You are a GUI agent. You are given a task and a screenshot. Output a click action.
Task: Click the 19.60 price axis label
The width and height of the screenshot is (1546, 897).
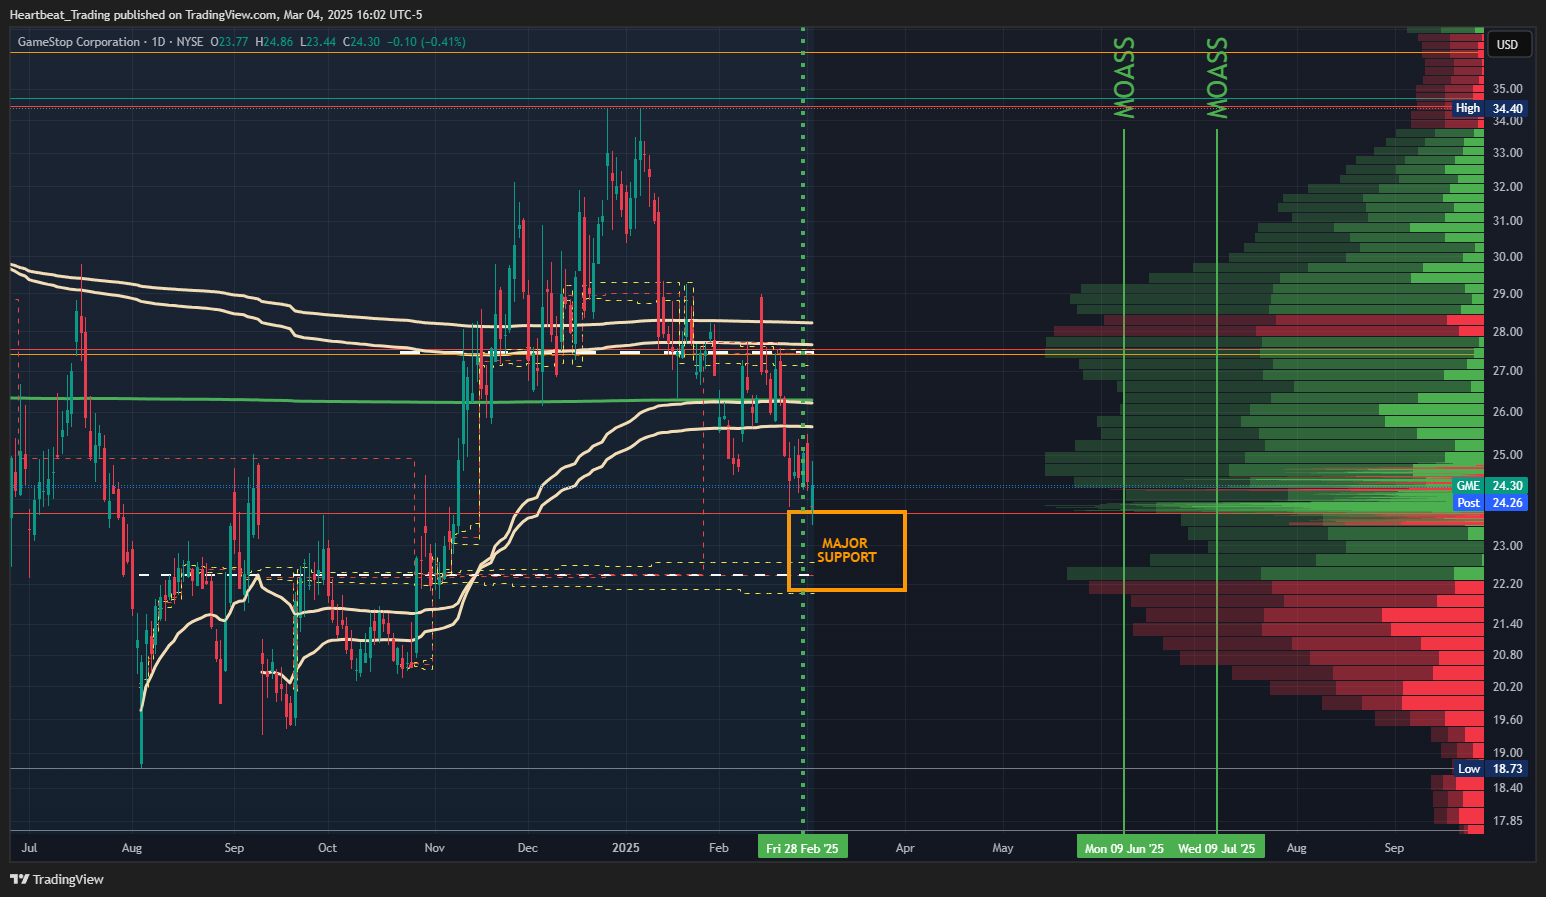point(1507,720)
